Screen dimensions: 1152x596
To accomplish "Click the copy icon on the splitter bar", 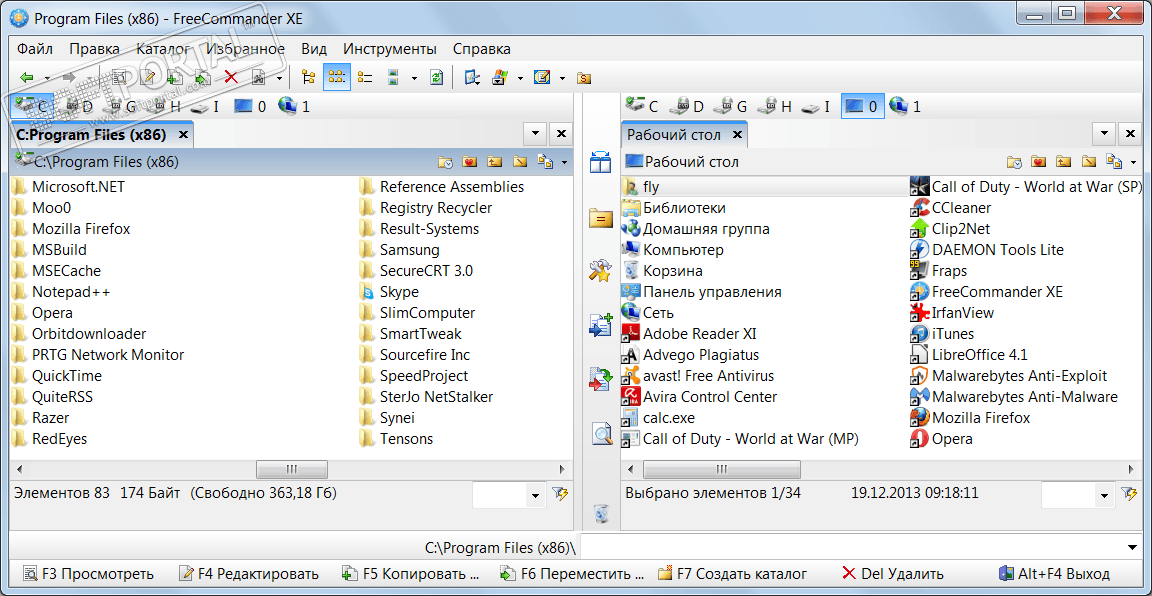I will tap(601, 325).
